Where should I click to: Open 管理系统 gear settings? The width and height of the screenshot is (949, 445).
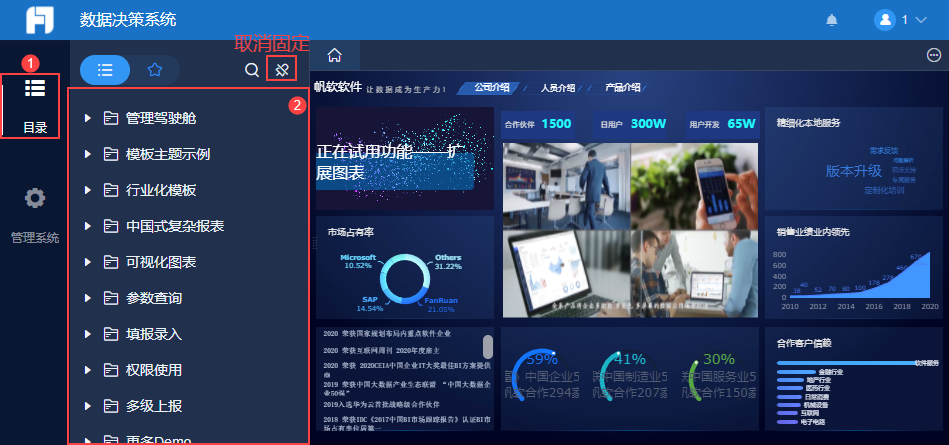(34, 199)
